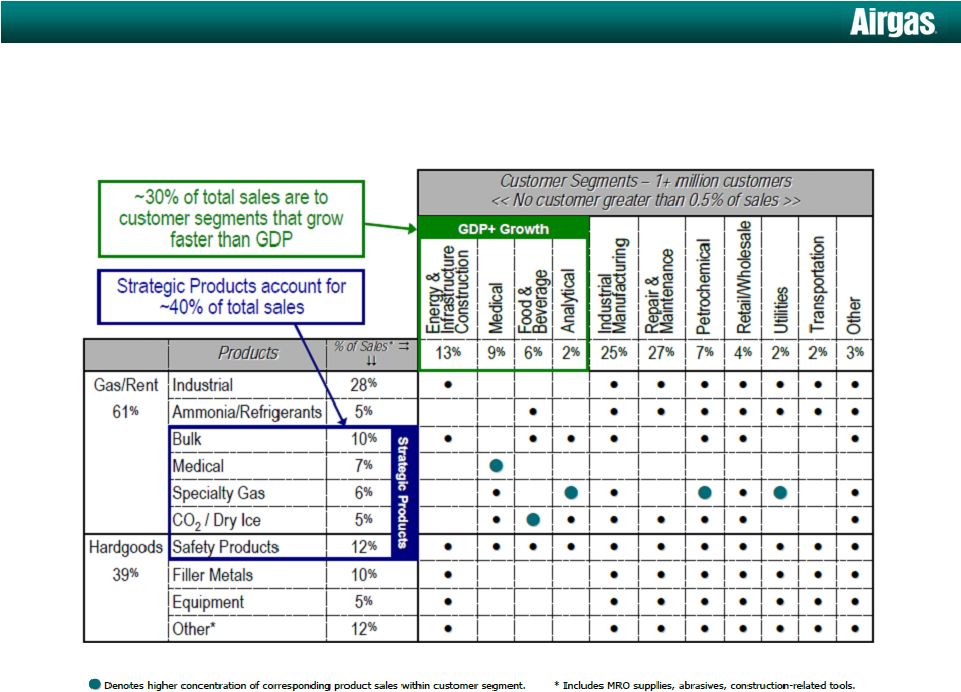Viewport: 961px width, 692px height.
Task: Select the teal dot for Specialty Gas under Petrochemical
Action: click(x=705, y=492)
